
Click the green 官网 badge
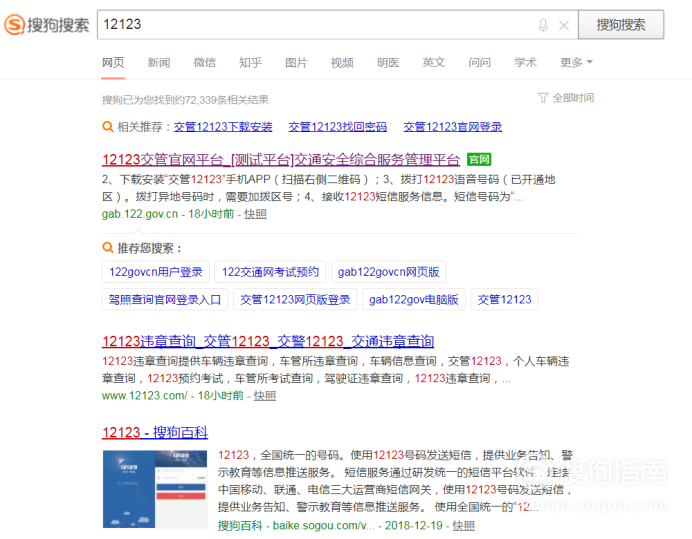479,159
